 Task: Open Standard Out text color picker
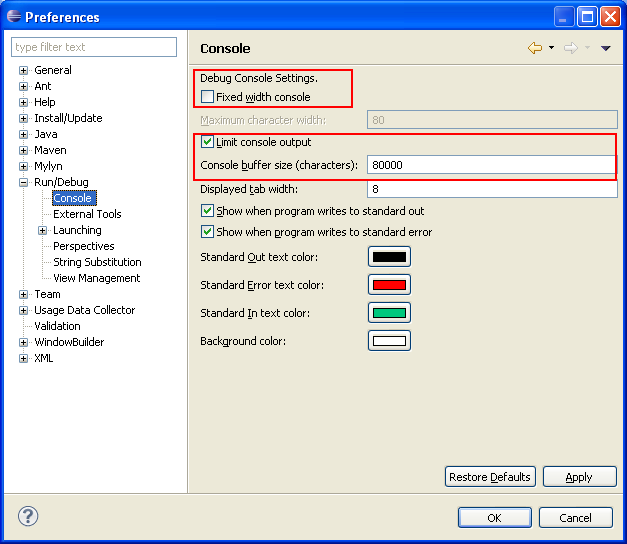389,256
